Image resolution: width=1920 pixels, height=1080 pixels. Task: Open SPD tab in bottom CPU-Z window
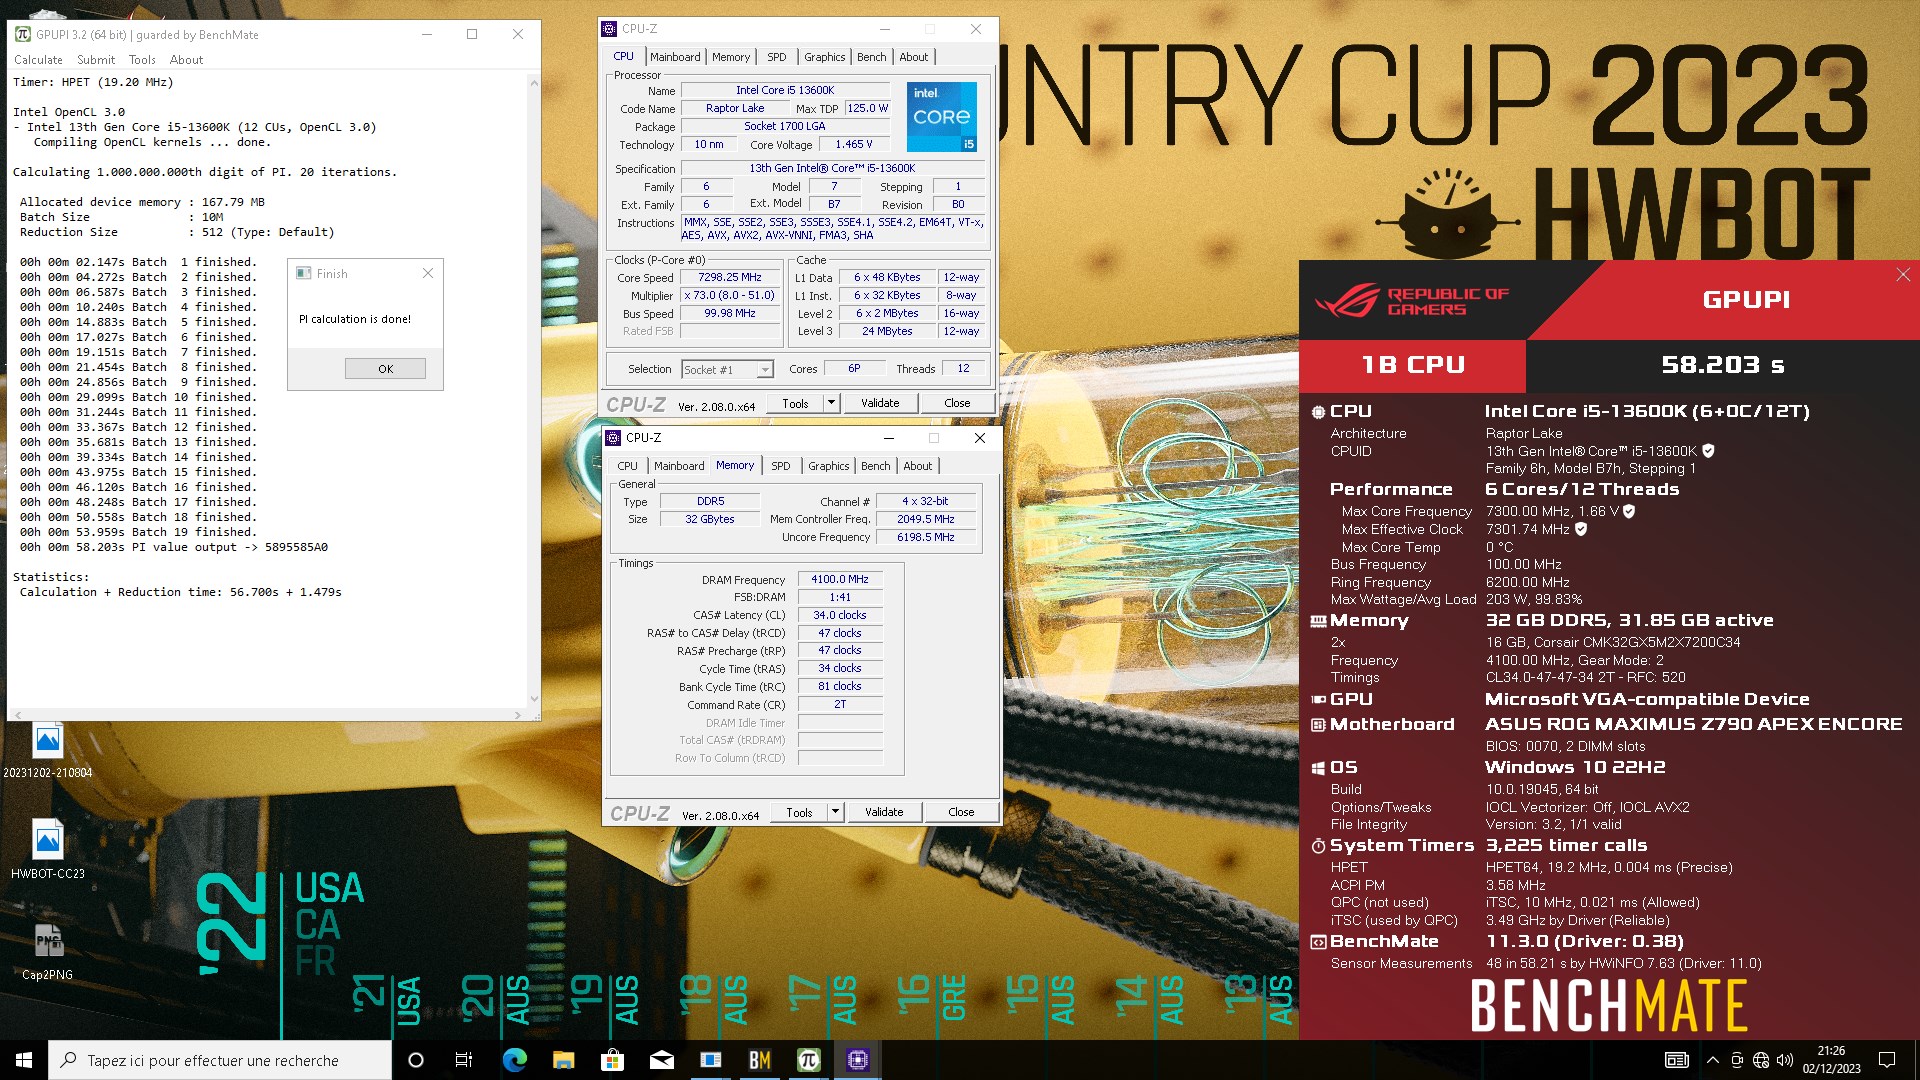tap(781, 466)
